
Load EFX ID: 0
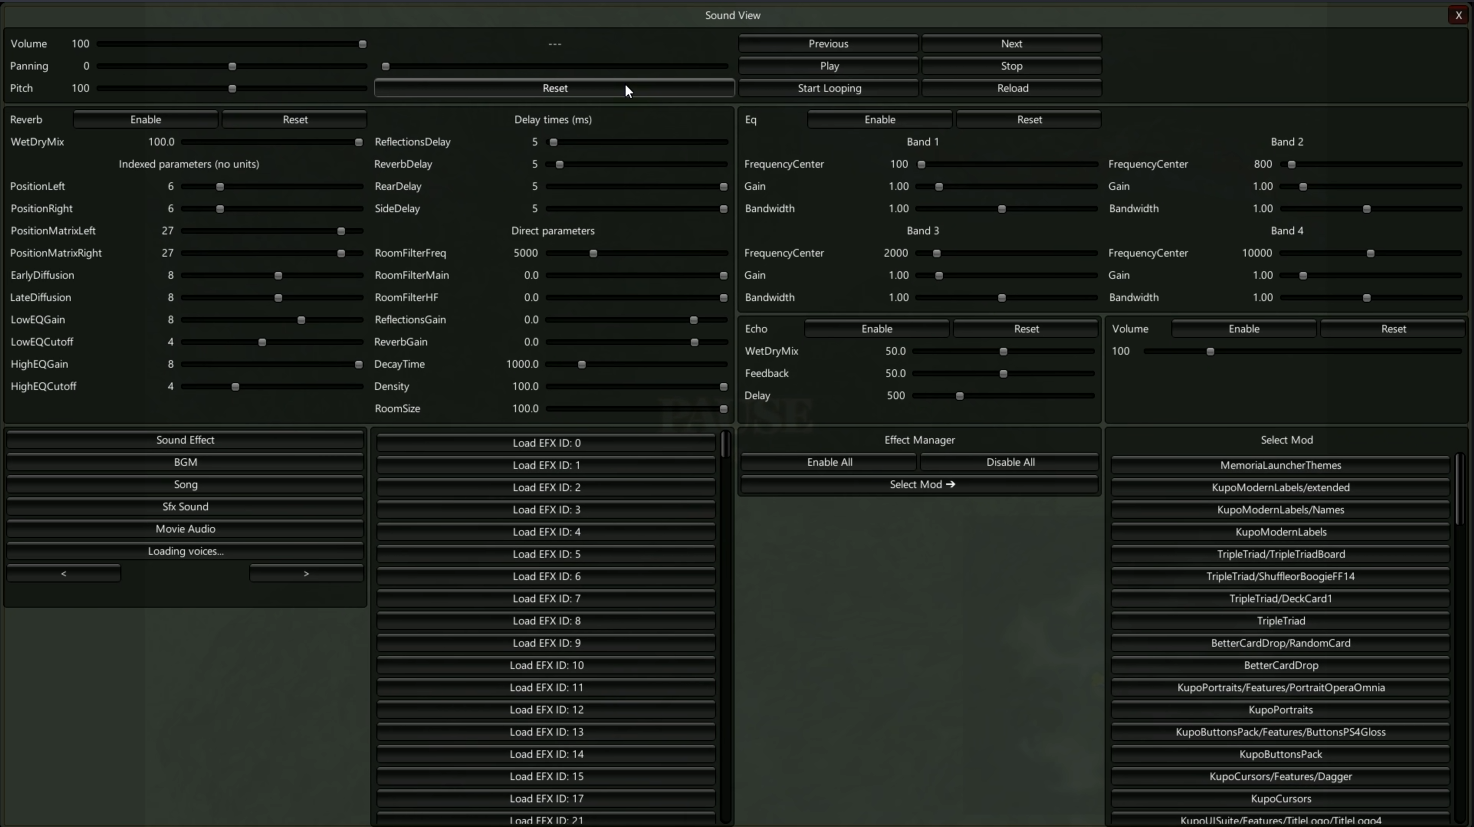(546, 443)
